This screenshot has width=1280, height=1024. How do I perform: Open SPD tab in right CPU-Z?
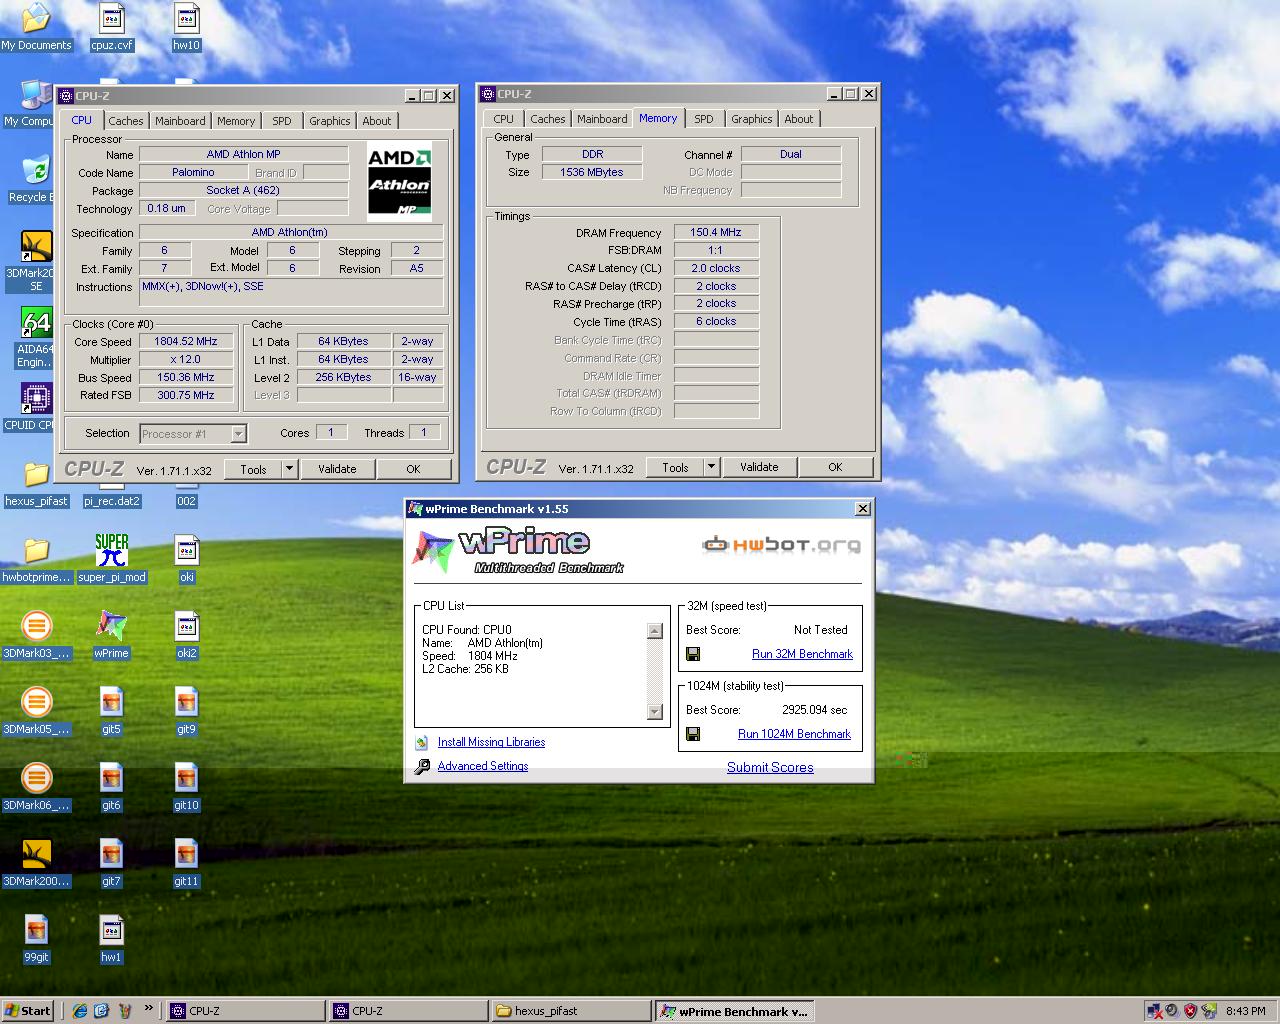(x=704, y=119)
